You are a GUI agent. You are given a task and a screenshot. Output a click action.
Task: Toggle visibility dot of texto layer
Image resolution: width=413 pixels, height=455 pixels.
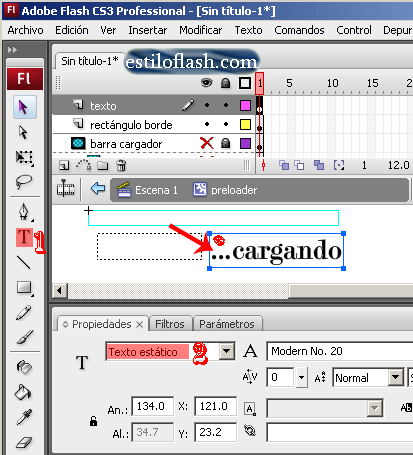click(x=207, y=105)
